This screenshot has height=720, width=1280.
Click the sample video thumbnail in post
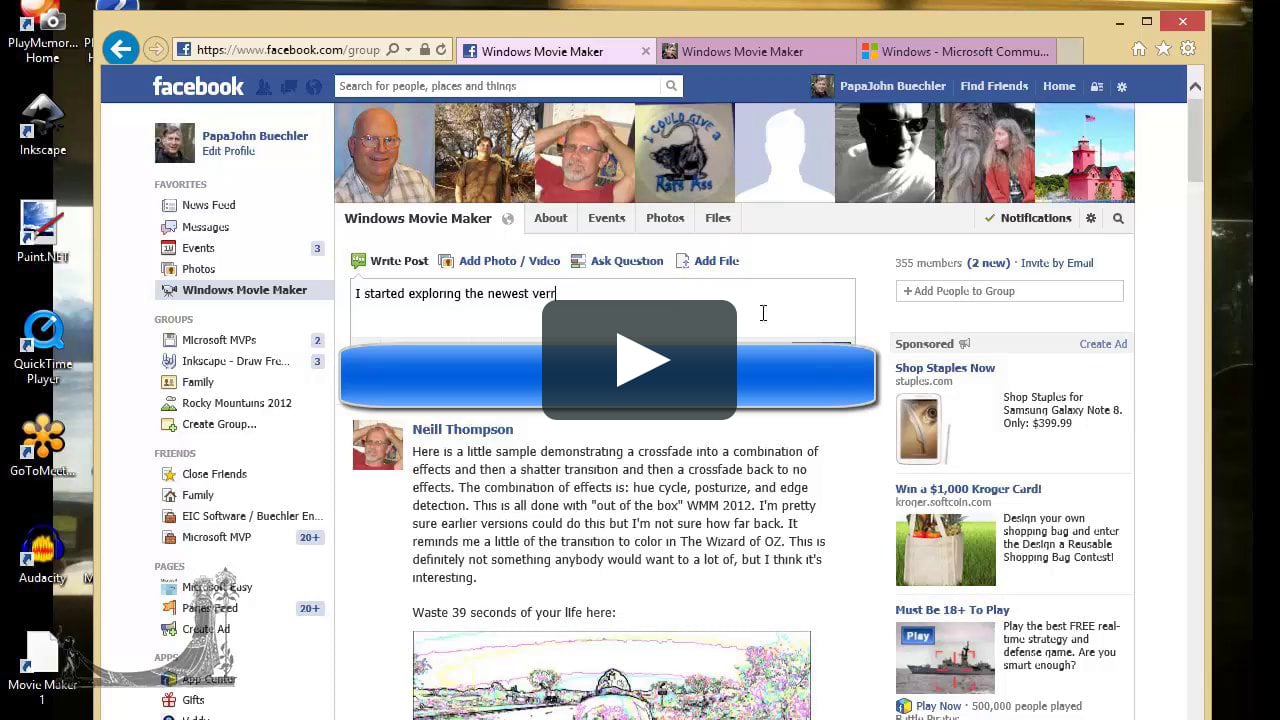611,675
